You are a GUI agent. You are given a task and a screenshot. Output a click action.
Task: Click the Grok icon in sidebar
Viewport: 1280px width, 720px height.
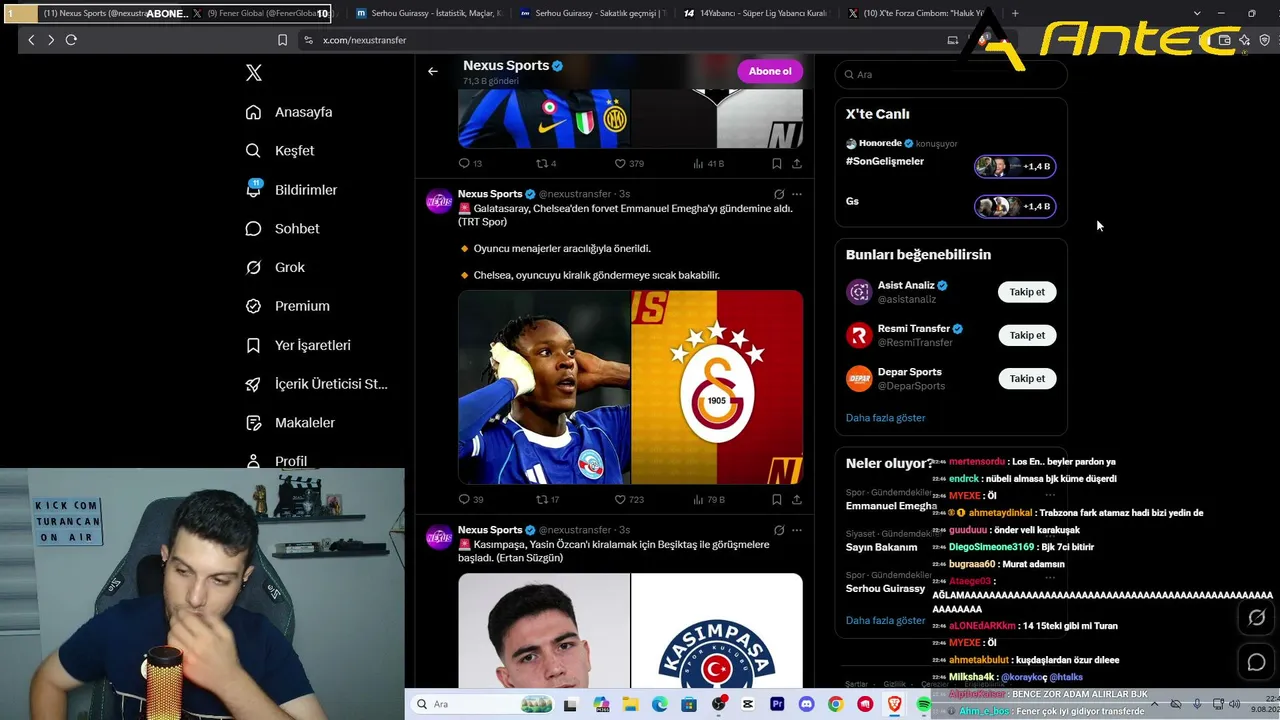point(254,267)
